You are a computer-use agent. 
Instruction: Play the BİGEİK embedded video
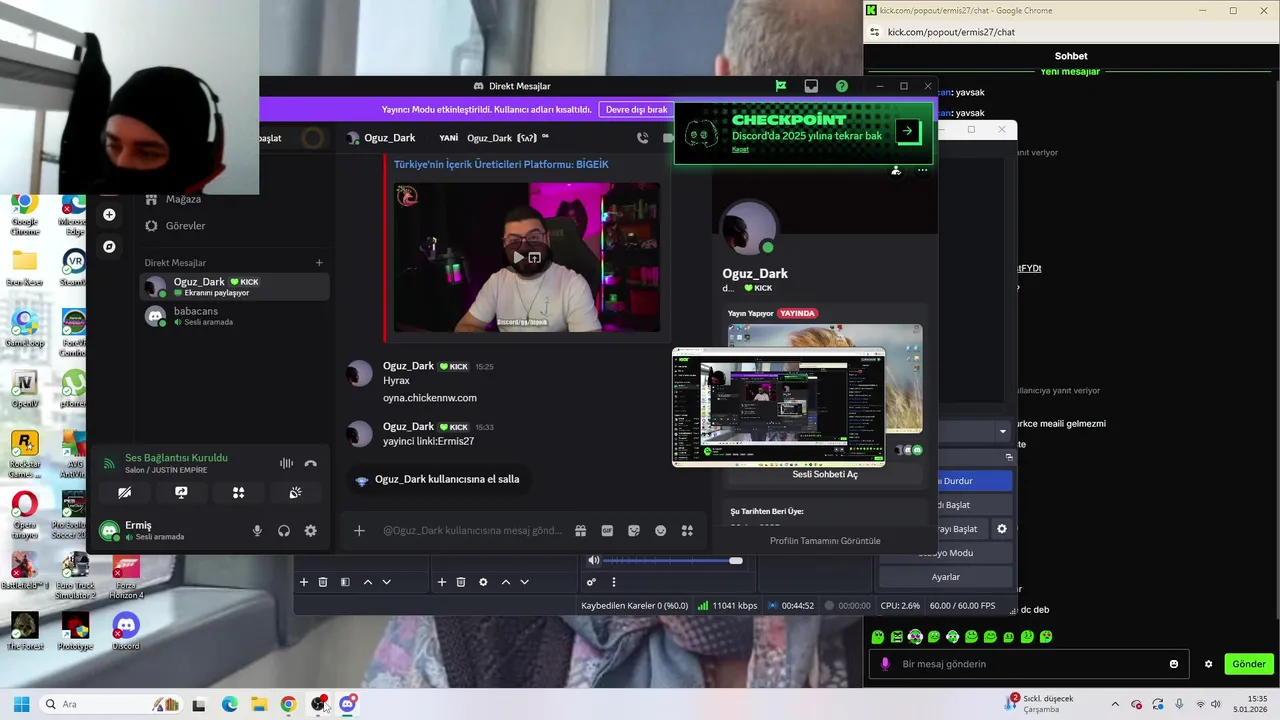(518, 257)
